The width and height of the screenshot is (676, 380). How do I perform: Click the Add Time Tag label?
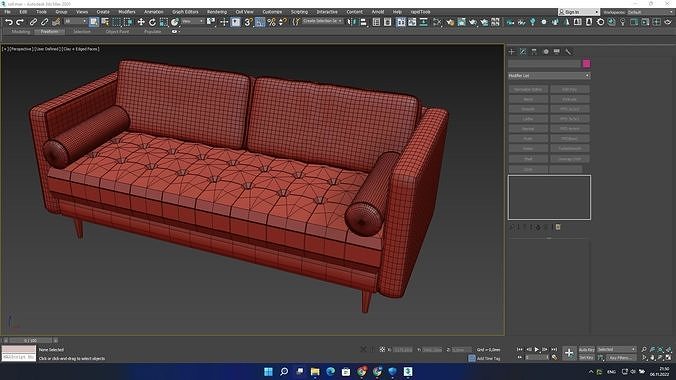coord(488,358)
